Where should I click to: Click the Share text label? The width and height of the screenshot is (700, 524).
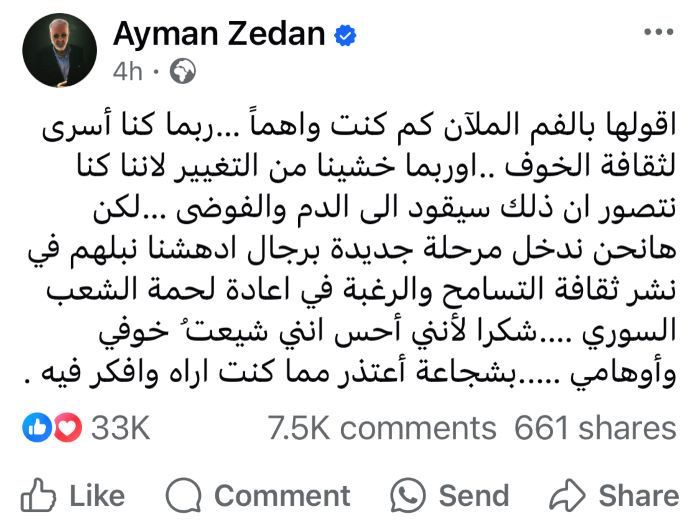point(639,496)
